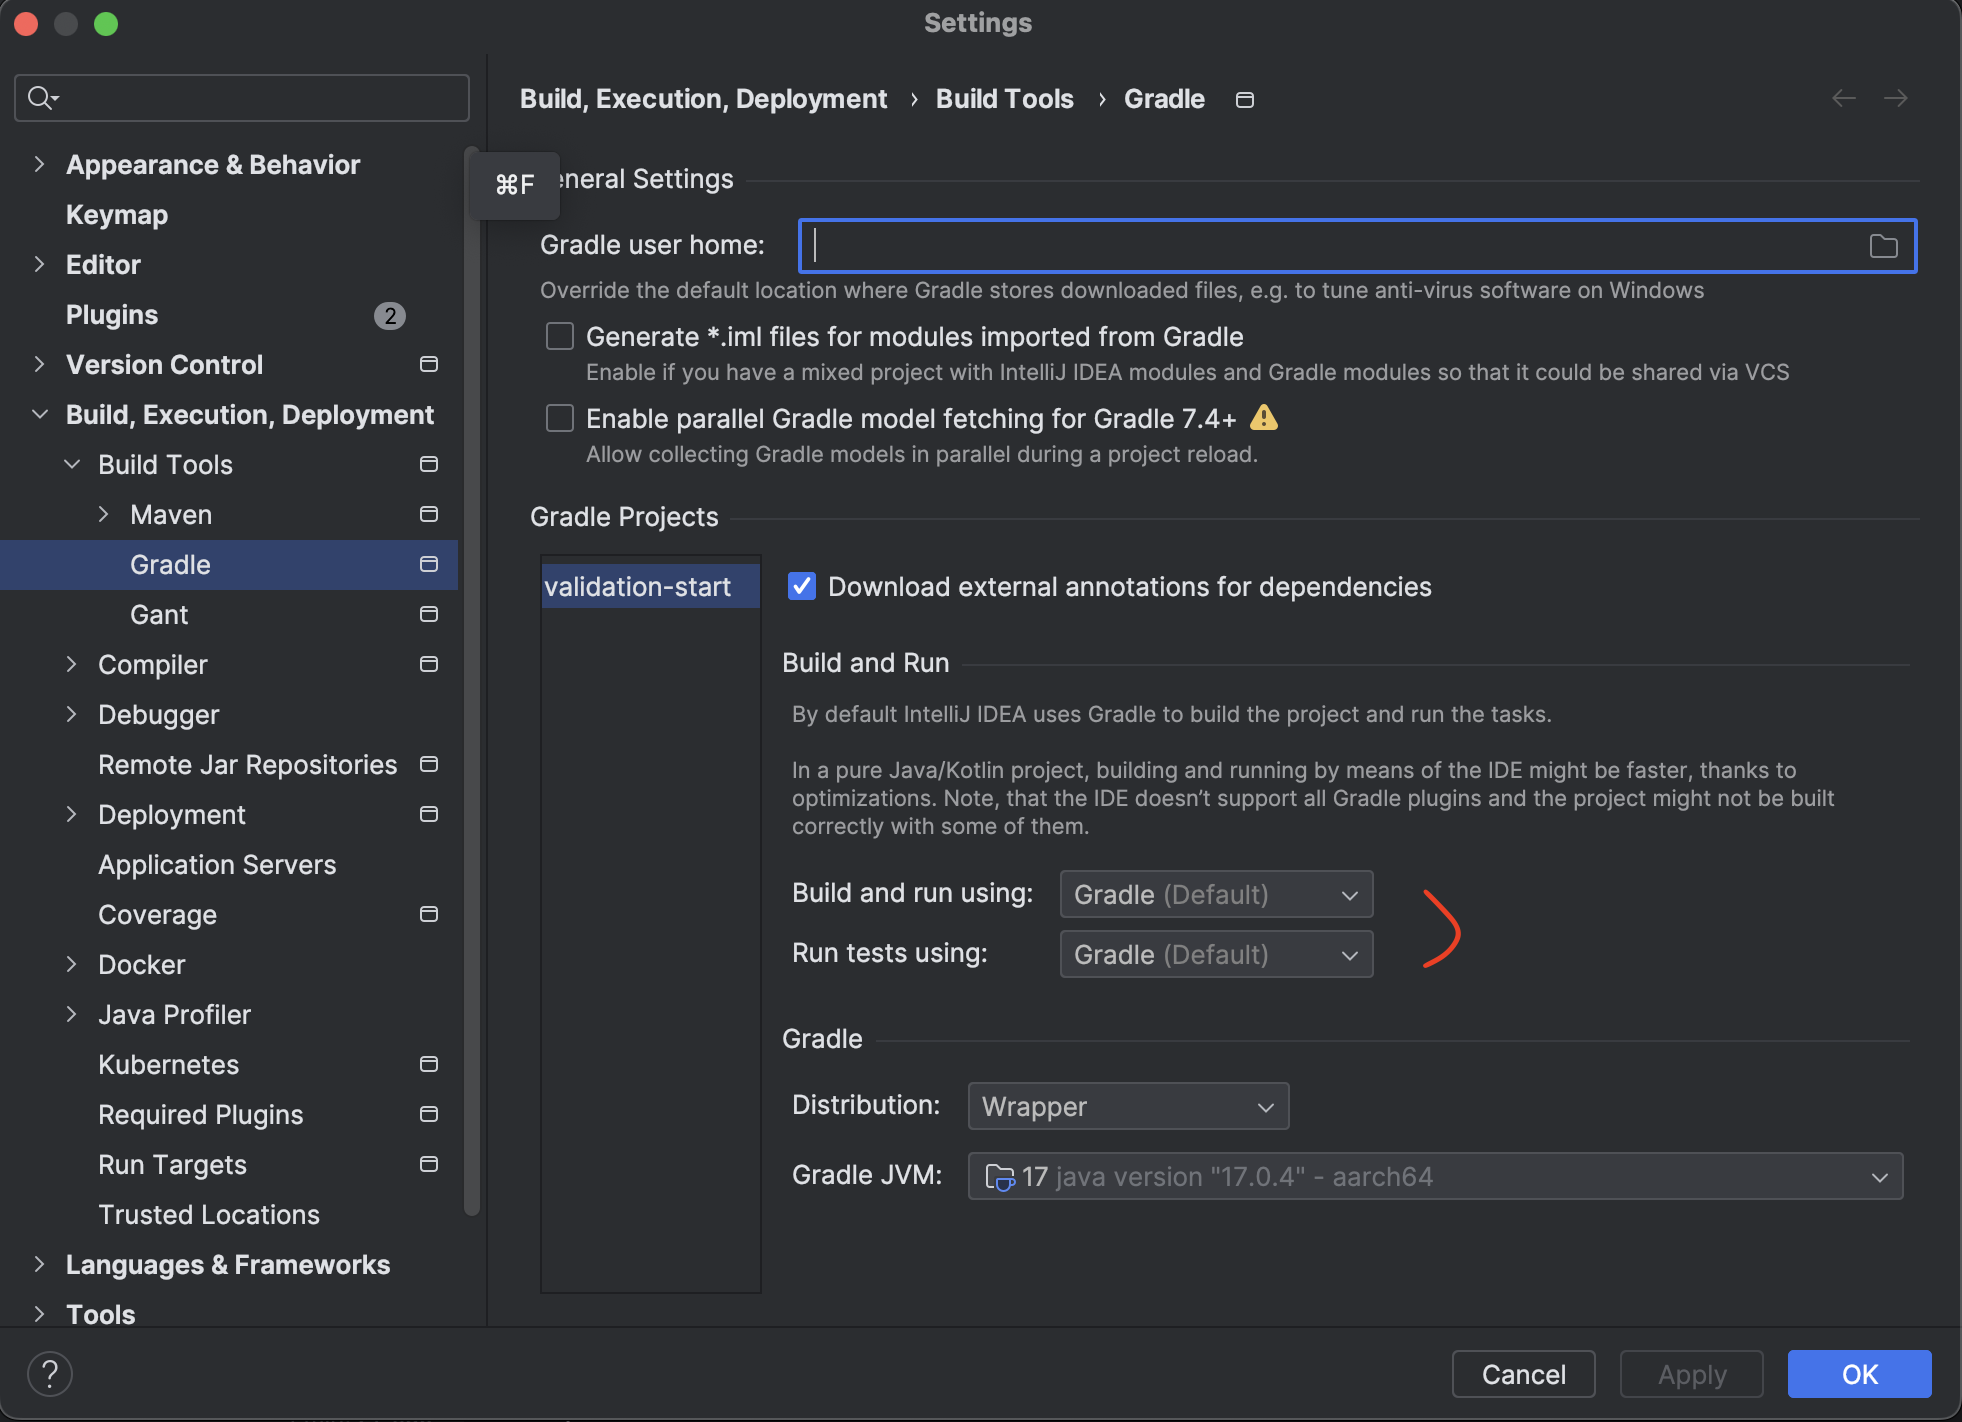Select the validation-start Gradle project
This screenshot has width=1962, height=1422.
(650, 586)
